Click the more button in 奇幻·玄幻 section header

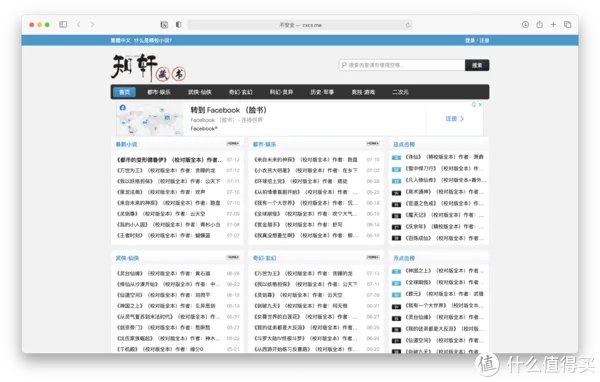click(x=373, y=257)
